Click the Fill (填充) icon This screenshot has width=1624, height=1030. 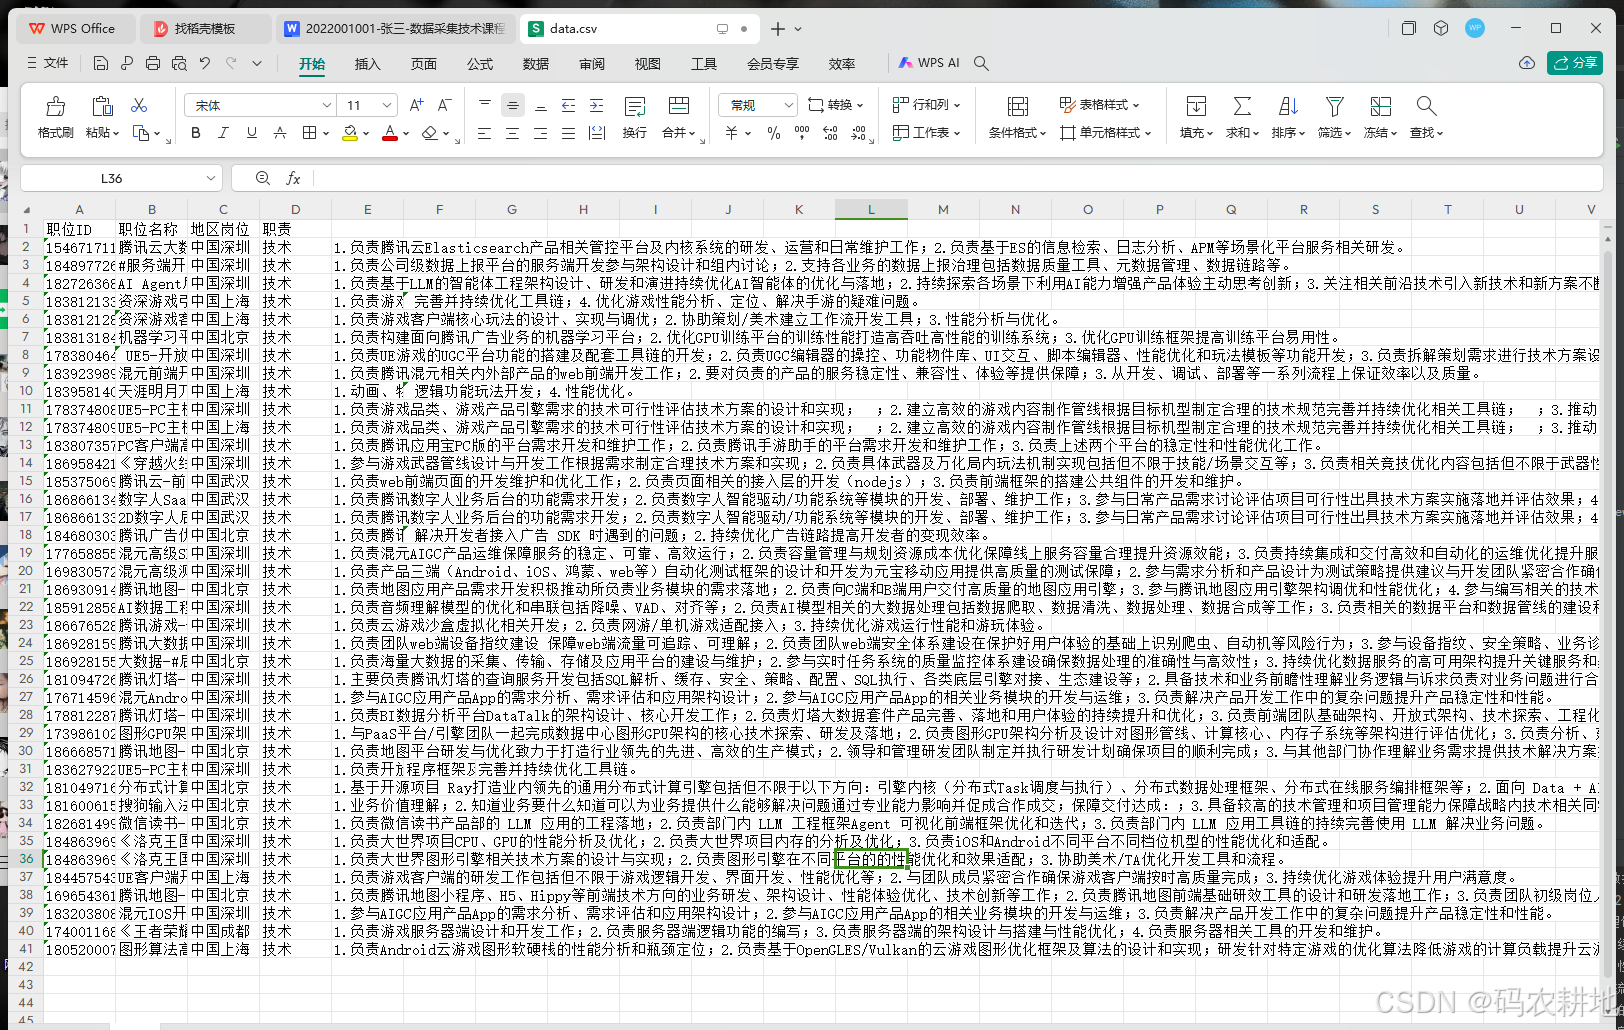click(1196, 106)
